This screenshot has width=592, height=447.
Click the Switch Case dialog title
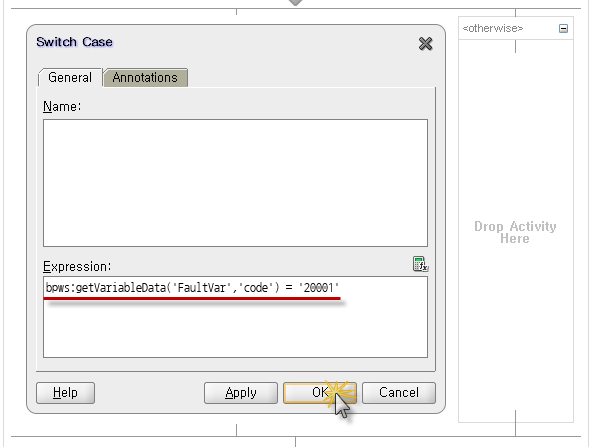tap(74, 42)
